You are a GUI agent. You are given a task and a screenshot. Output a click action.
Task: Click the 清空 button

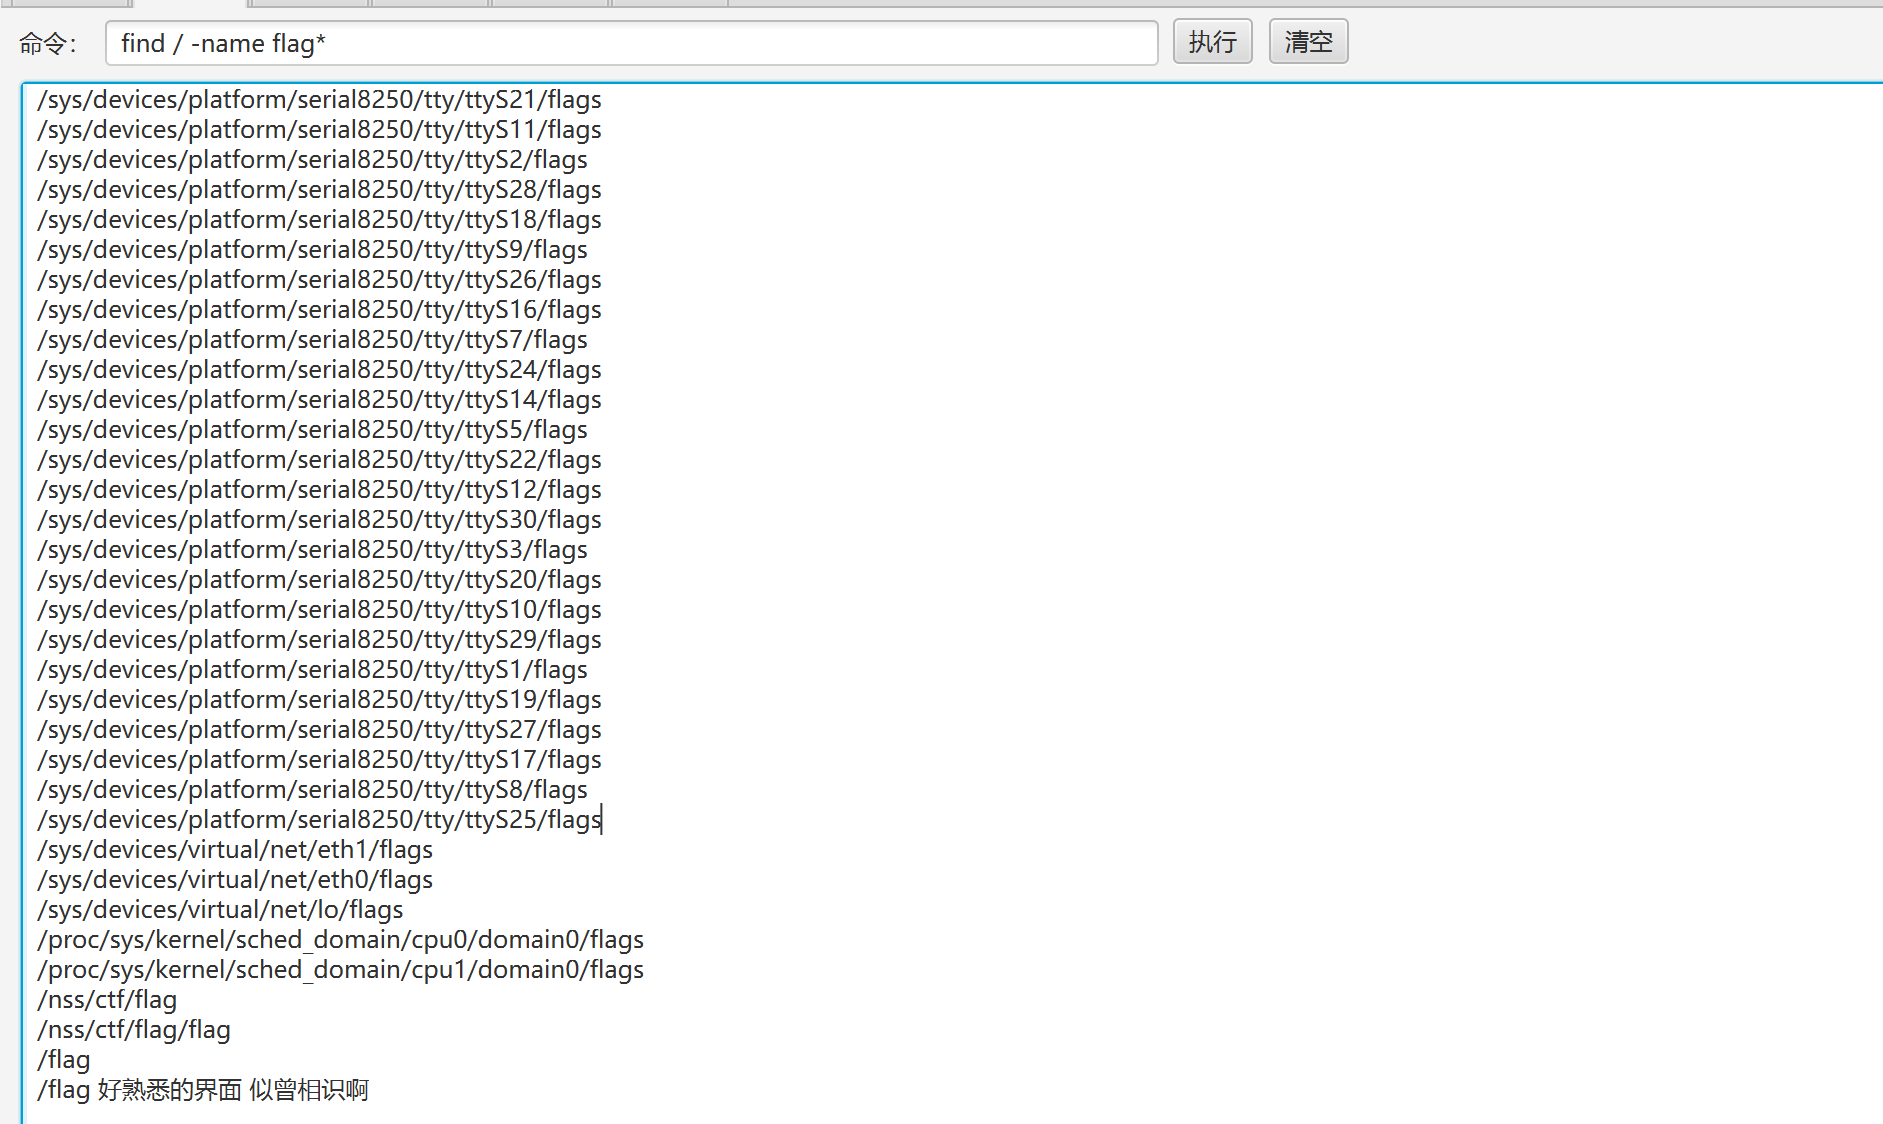click(x=1308, y=42)
